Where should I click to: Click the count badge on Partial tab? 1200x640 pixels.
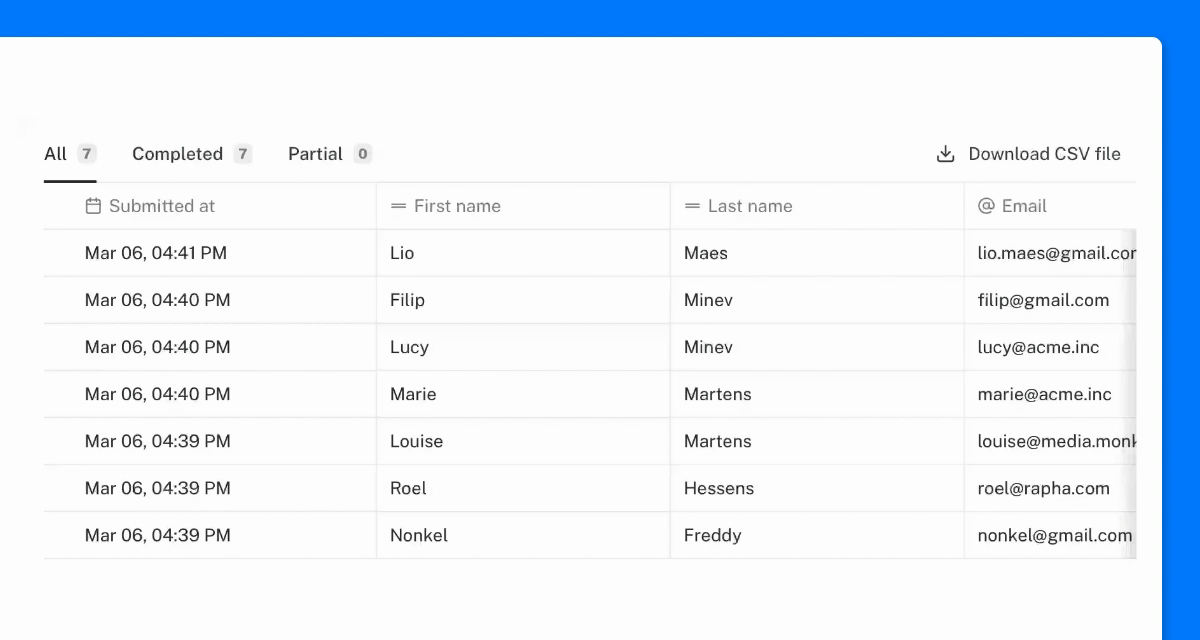click(x=362, y=154)
